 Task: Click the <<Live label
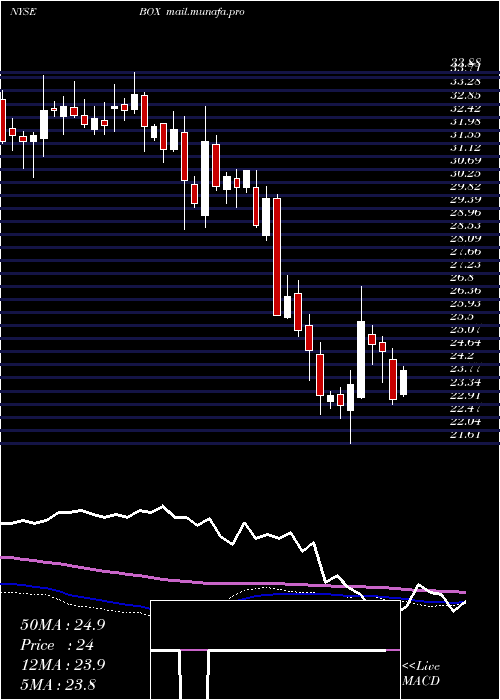(421, 667)
